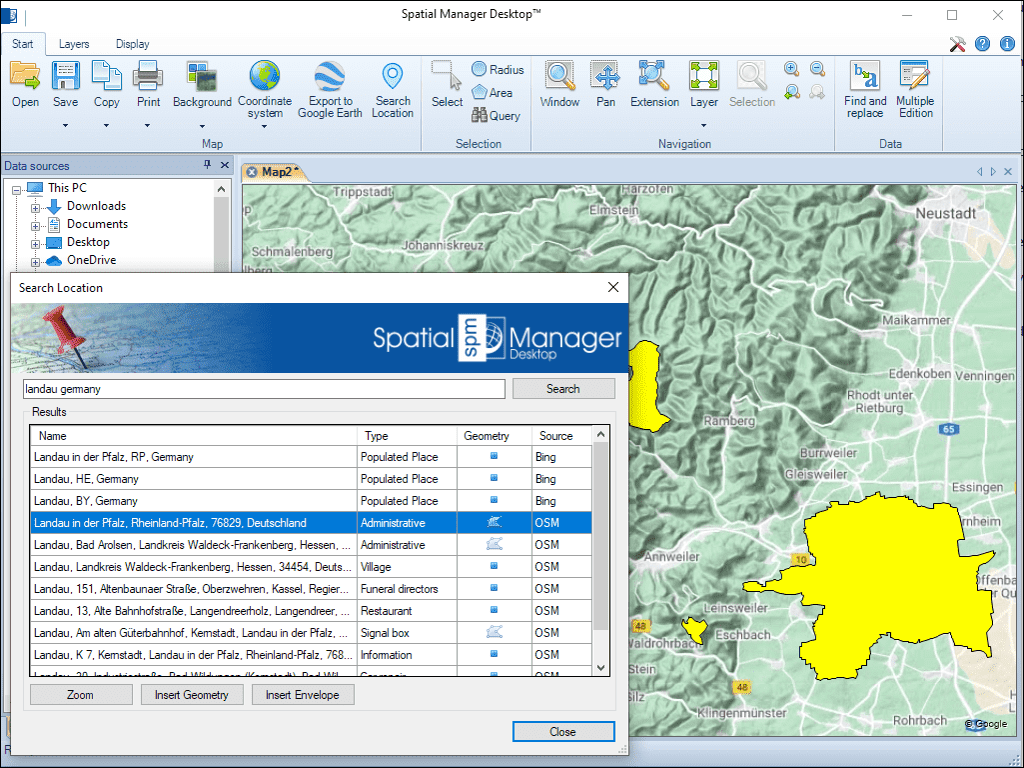This screenshot has height=768, width=1024.
Task: Open options tools icon in title area
Action: 957,44
